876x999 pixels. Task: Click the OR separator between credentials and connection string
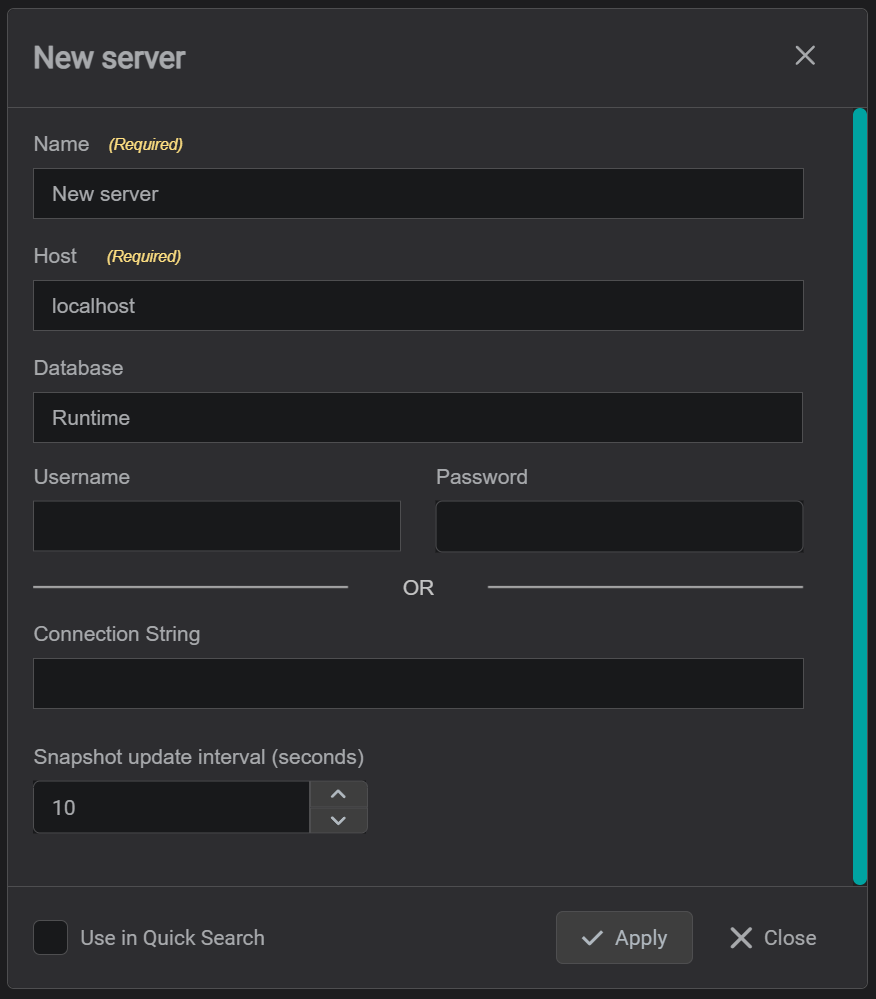[418, 588]
